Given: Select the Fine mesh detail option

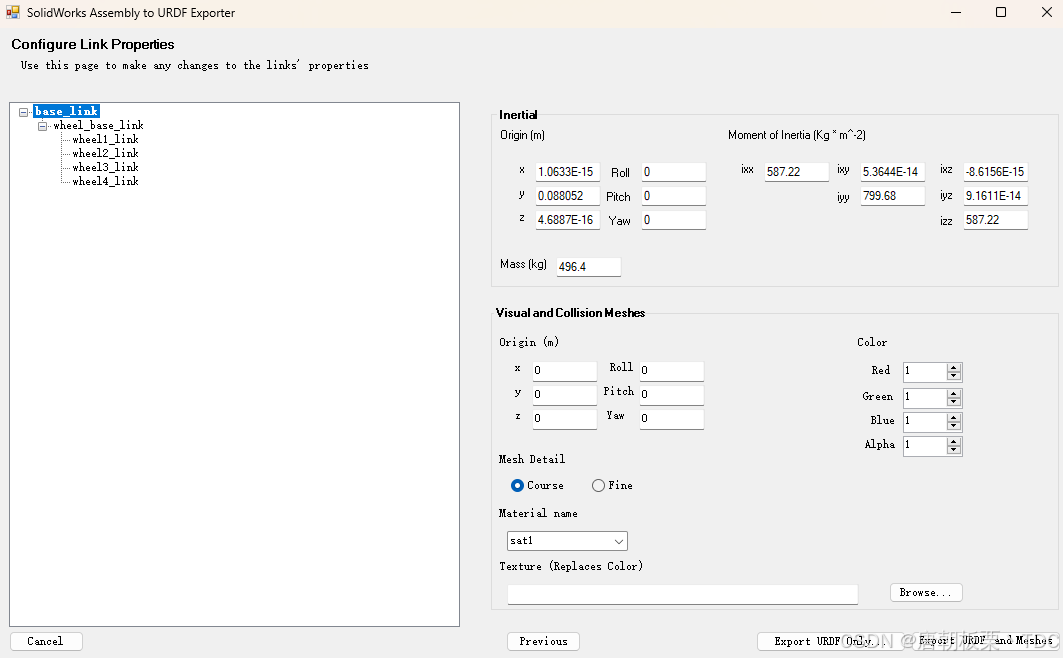Looking at the screenshot, I should click(x=598, y=485).
